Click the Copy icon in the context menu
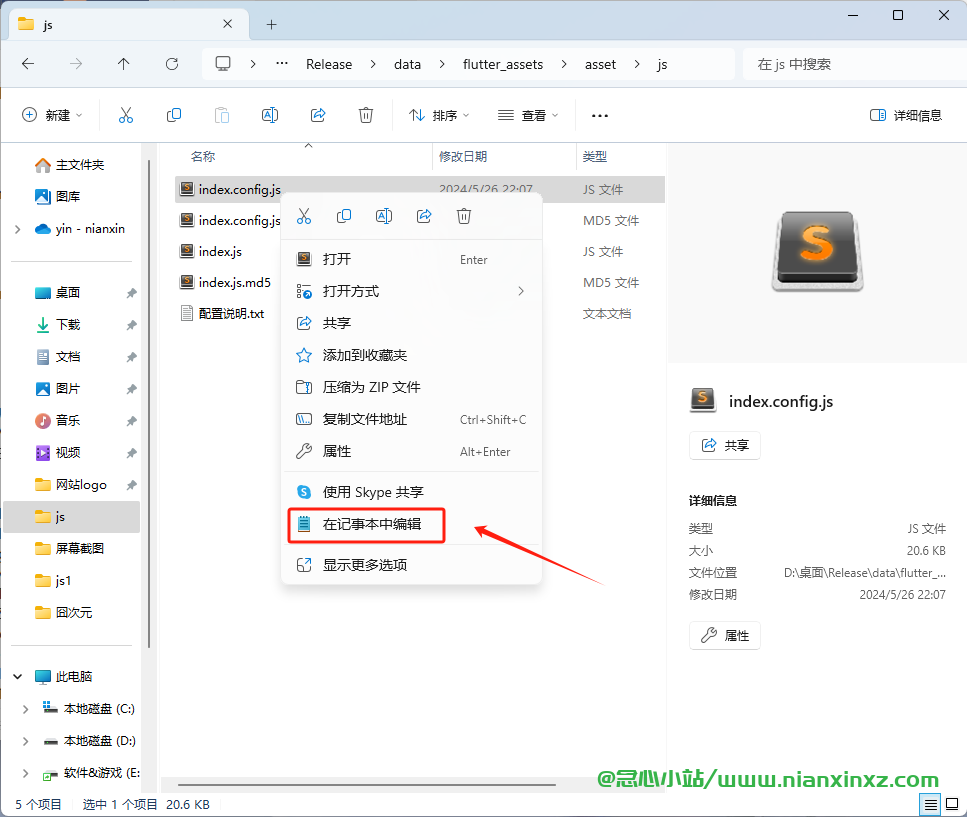Viewport: 967px width, 817px height. pos(344,216)
